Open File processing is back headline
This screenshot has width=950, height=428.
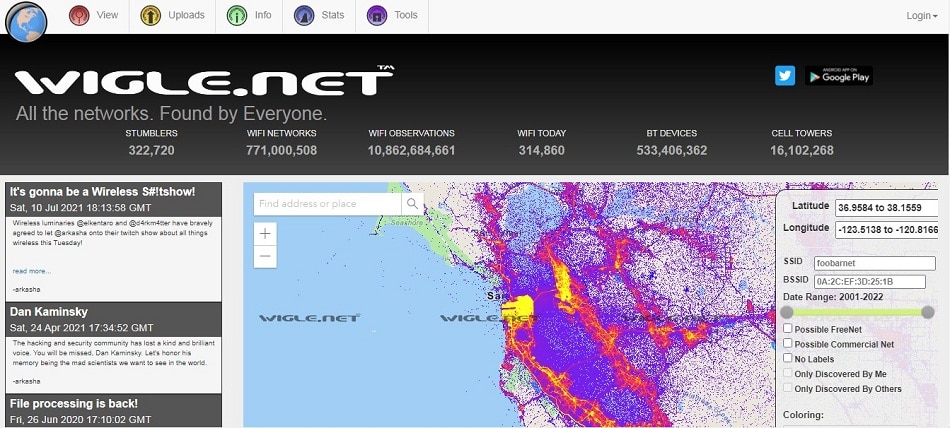[x=74, y=403]
